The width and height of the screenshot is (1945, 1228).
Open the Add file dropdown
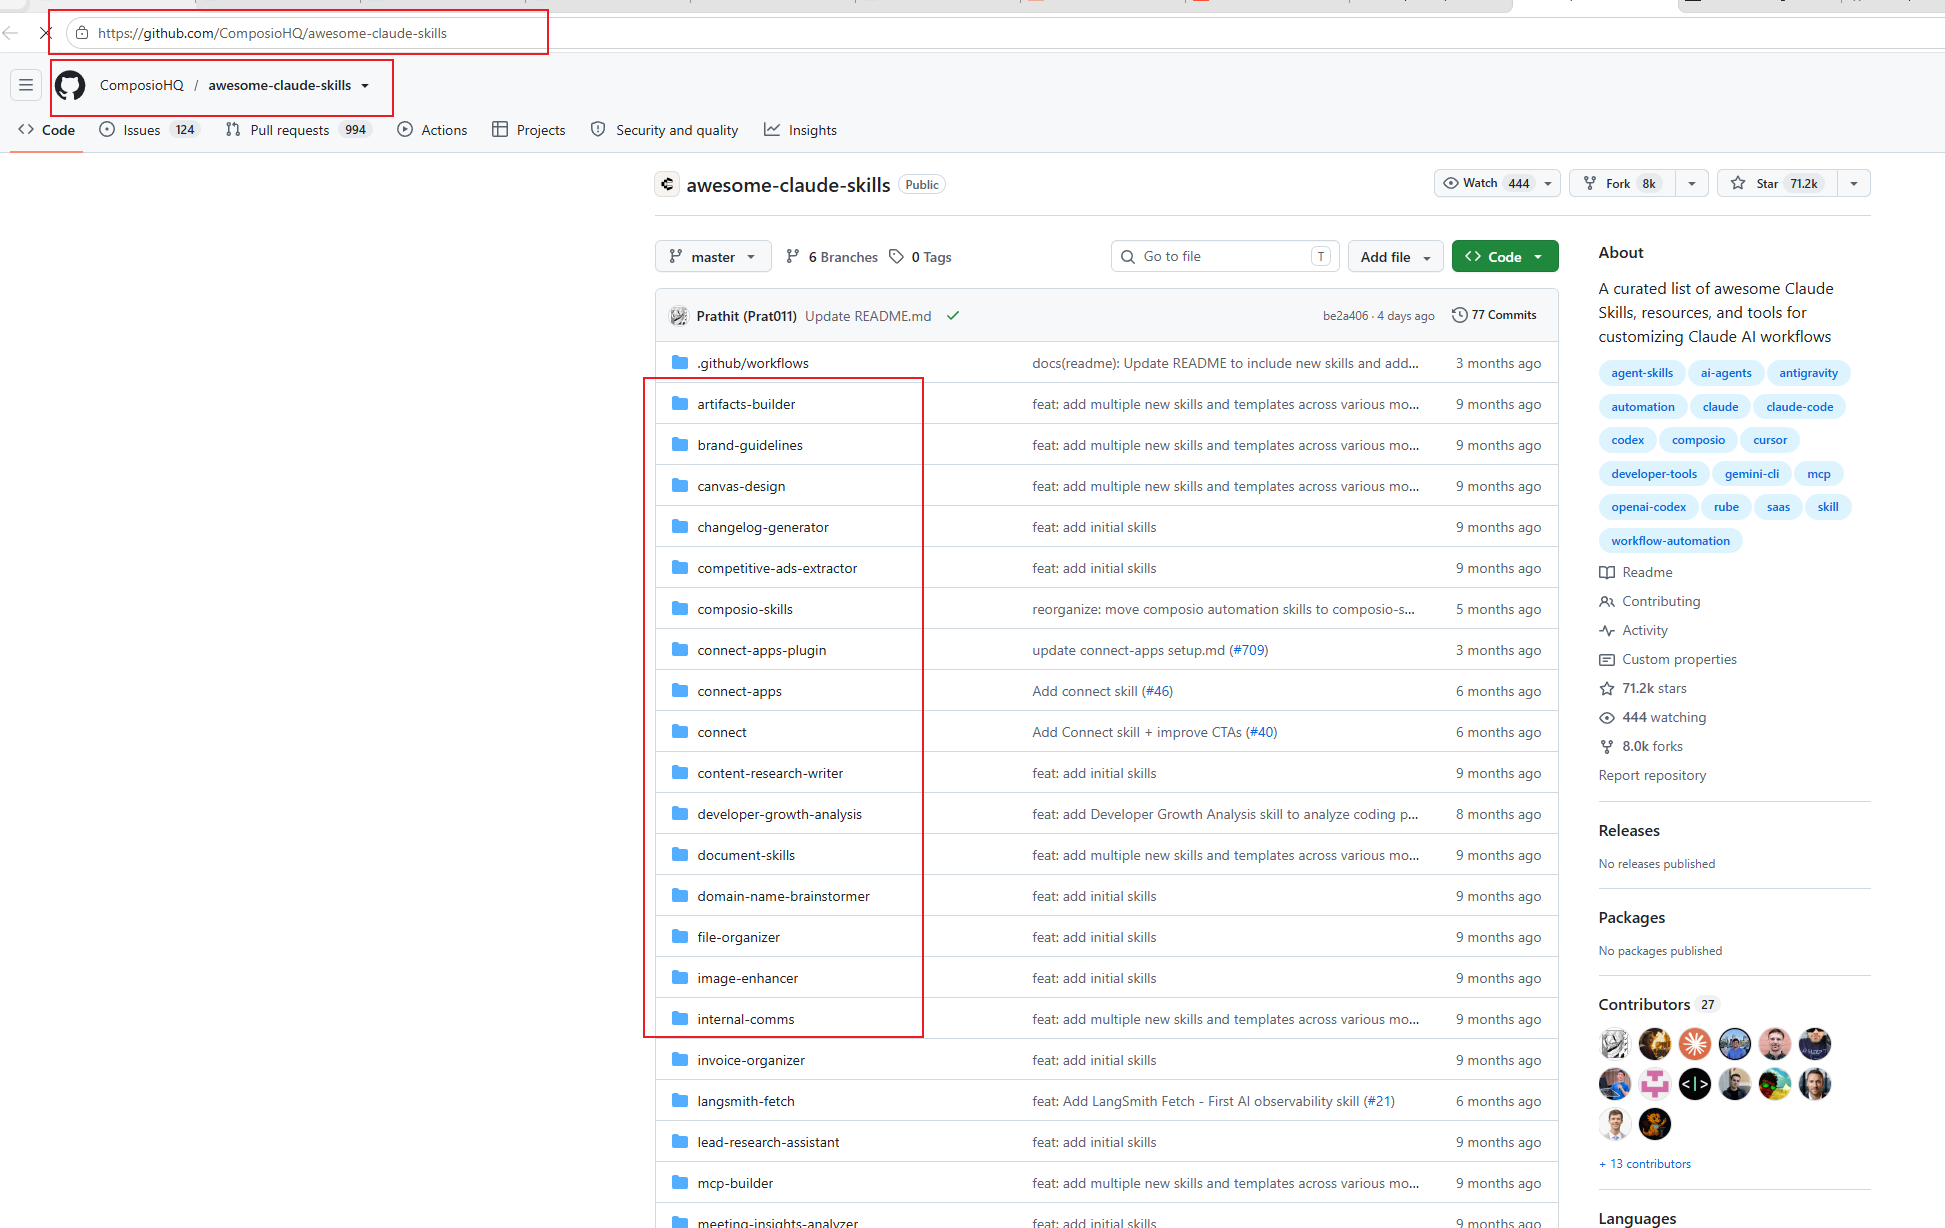click(x=1395, y=257)
